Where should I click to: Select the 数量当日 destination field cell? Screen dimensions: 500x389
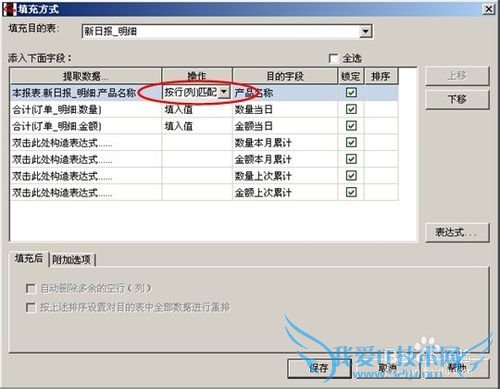pos(285,109)
